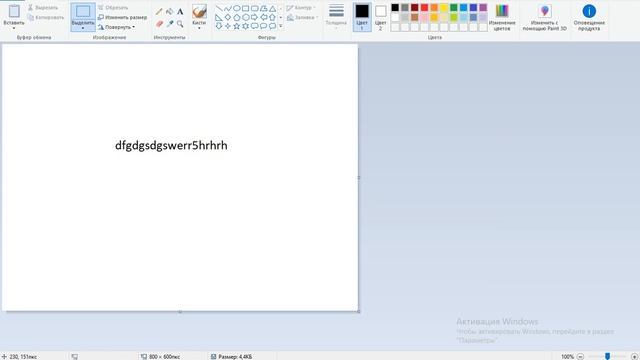
Task: Click the Вставить (Paste) clipboard icon
Action: 14,11
